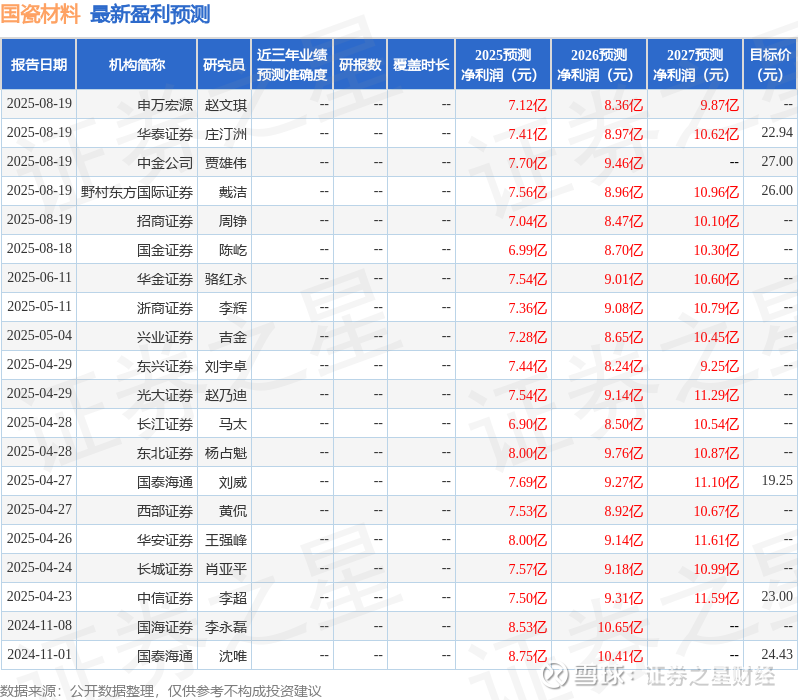This screenshot has width=798, height=700.
Task: Click the 2024-11-01 date cell
Action: point(39,655)
